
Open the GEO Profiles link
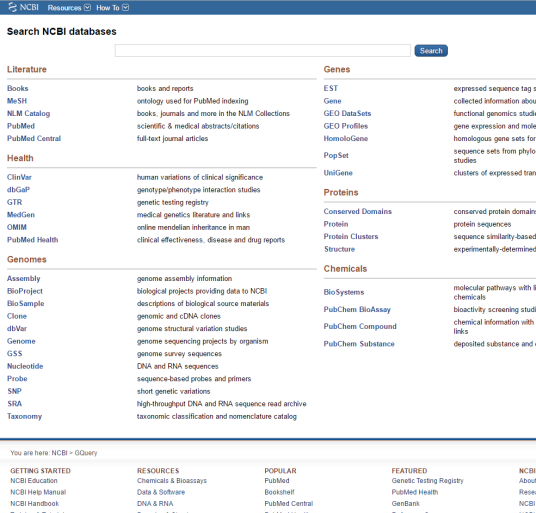346,126
